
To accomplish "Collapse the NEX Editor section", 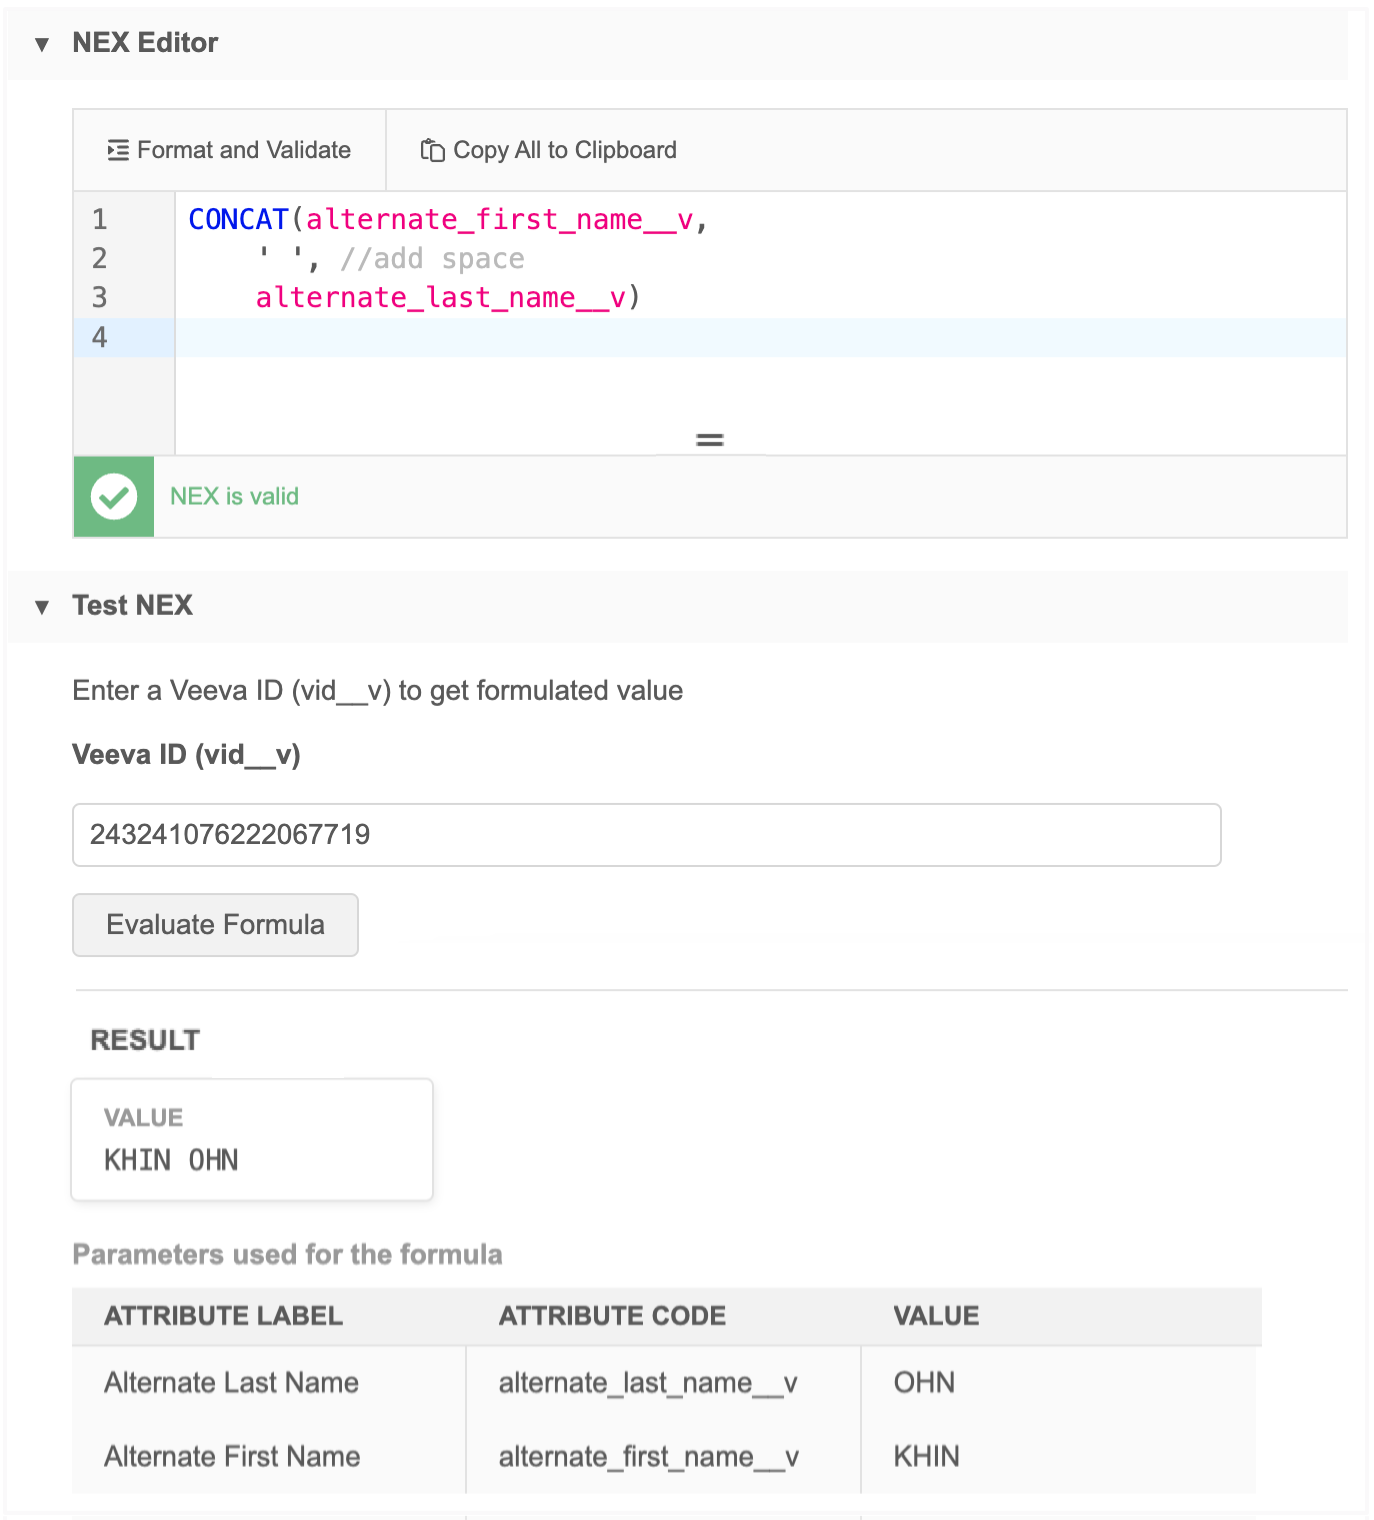I will click(x=42, y=44).
